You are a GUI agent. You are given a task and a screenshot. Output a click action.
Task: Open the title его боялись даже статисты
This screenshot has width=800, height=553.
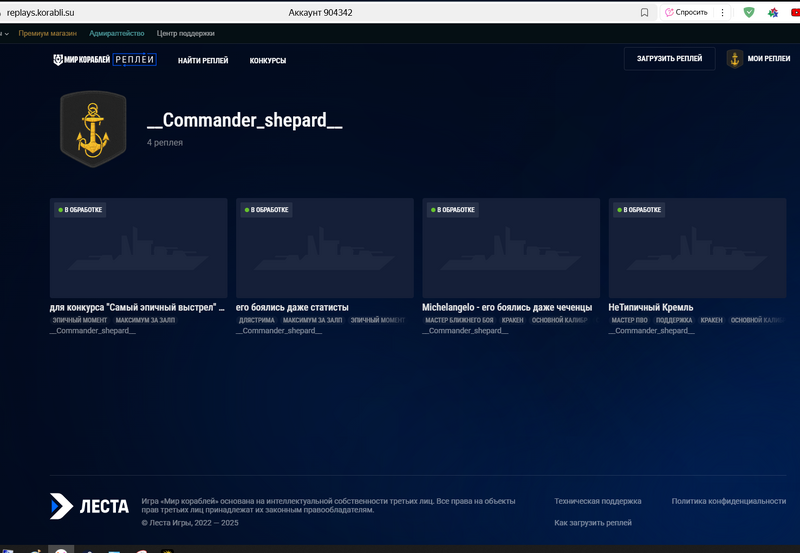292,307
